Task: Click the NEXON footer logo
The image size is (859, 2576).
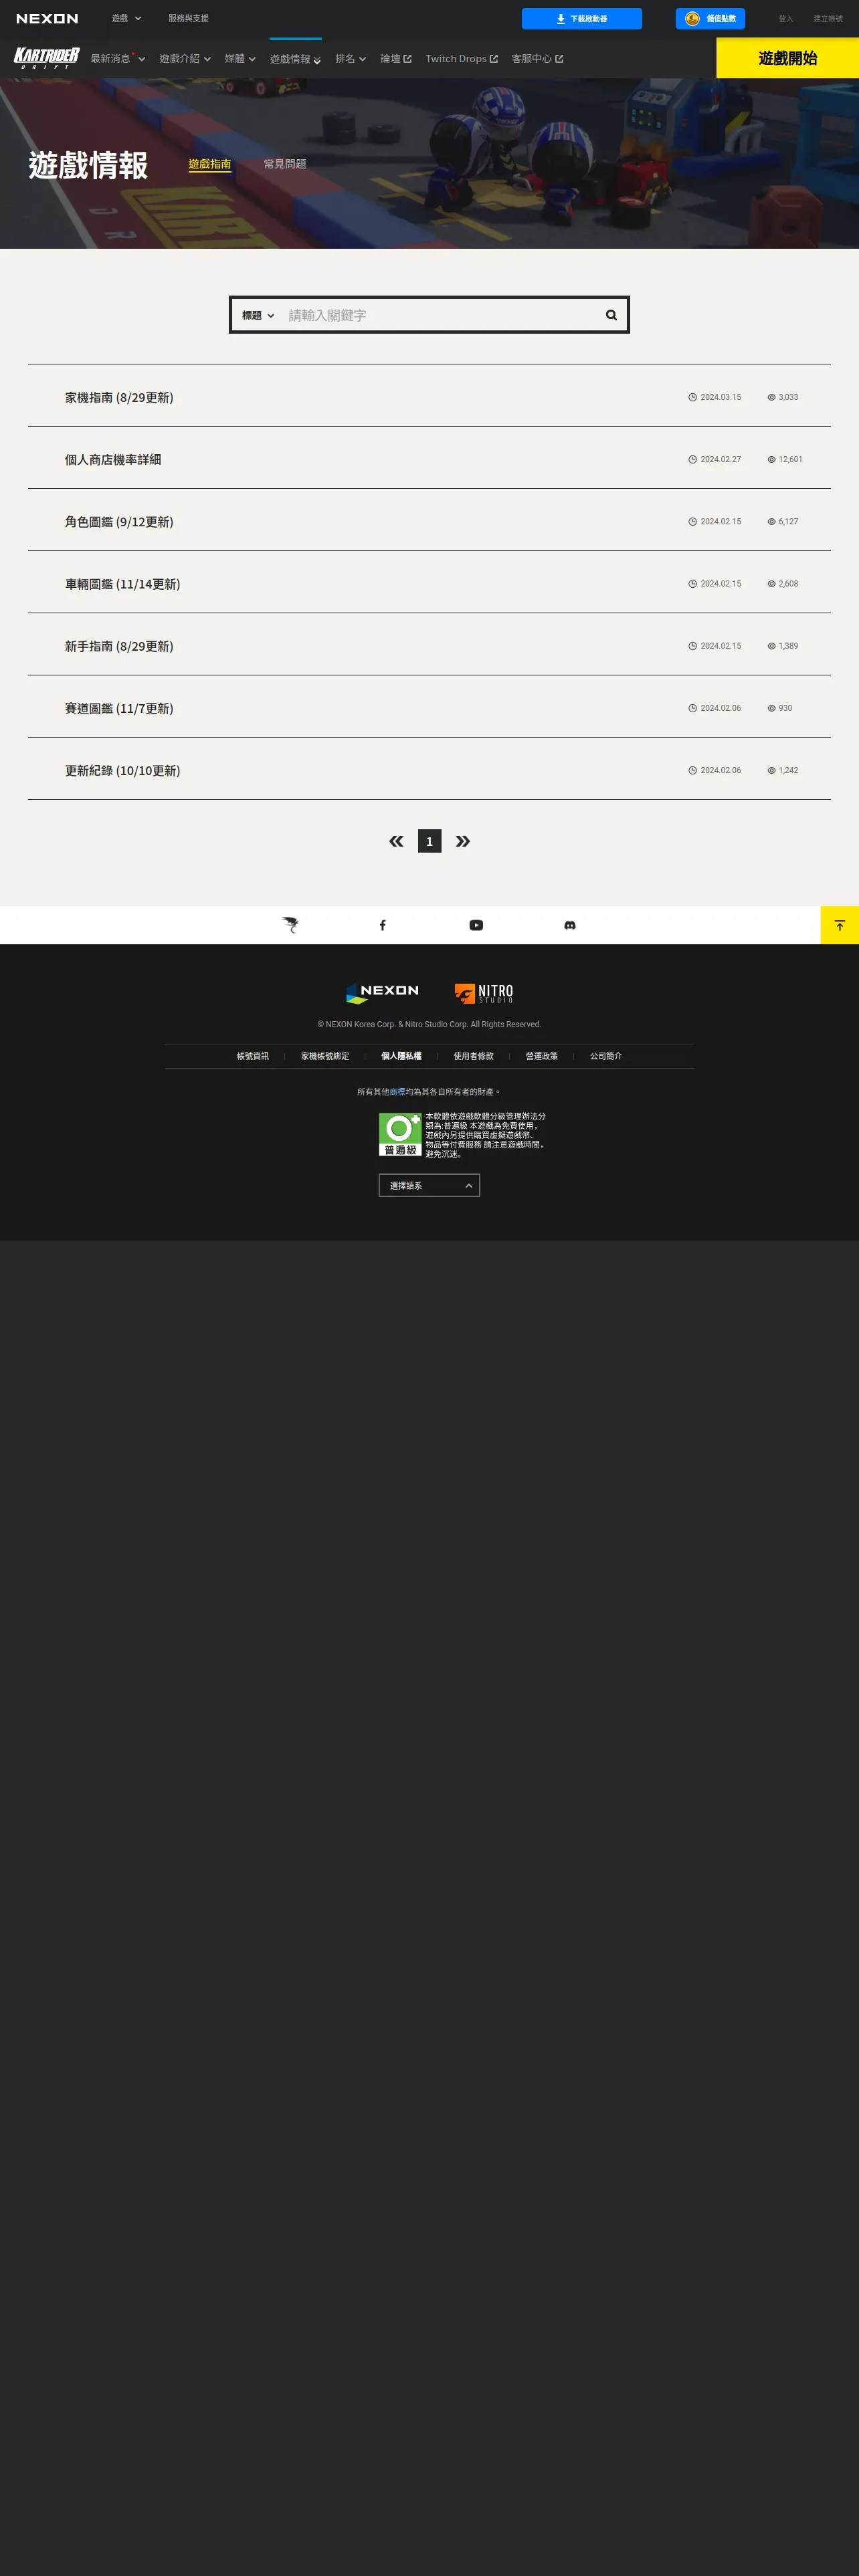Action: coord(382,993)
